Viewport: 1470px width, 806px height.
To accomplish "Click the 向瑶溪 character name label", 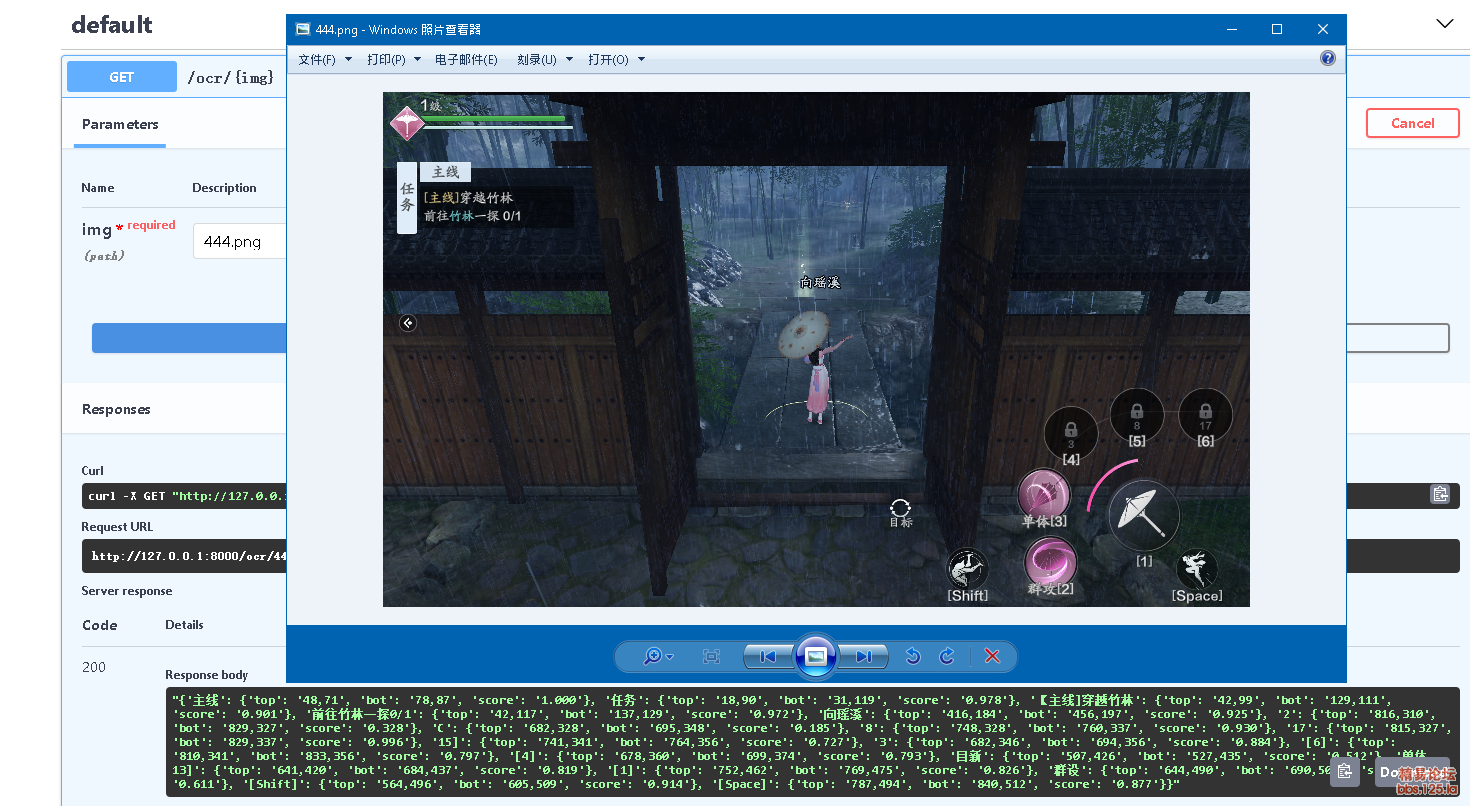I will pyautogui.click(x=820, y=283).
